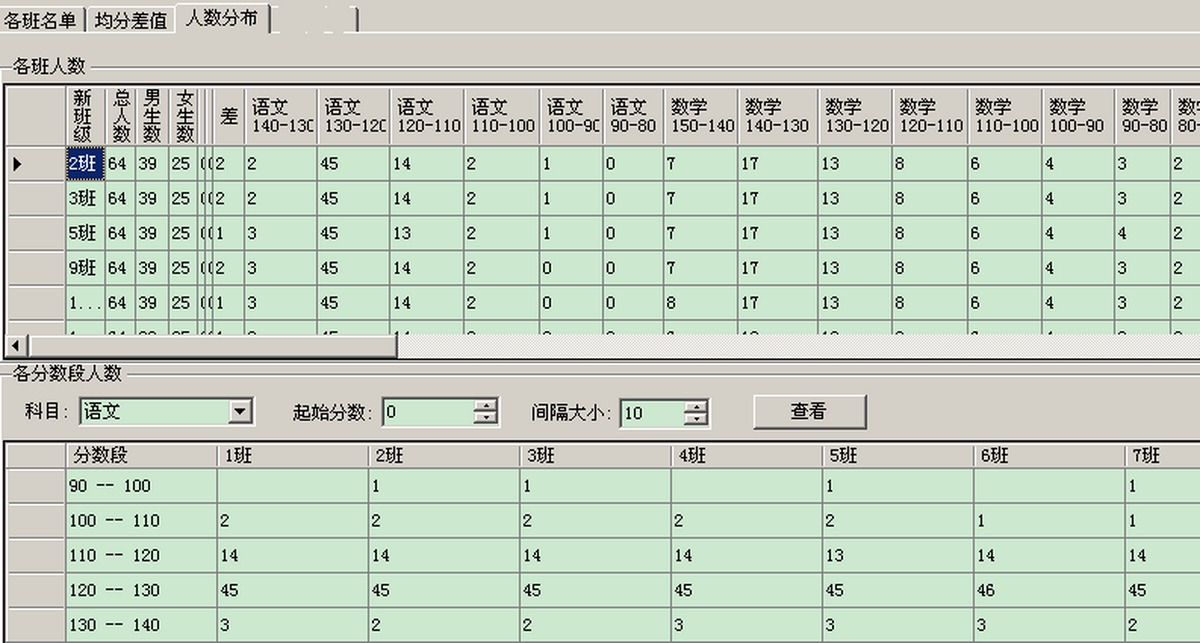Switch to the 各班名单 tab
The image size is (1200, 643).
click(40, 19)
